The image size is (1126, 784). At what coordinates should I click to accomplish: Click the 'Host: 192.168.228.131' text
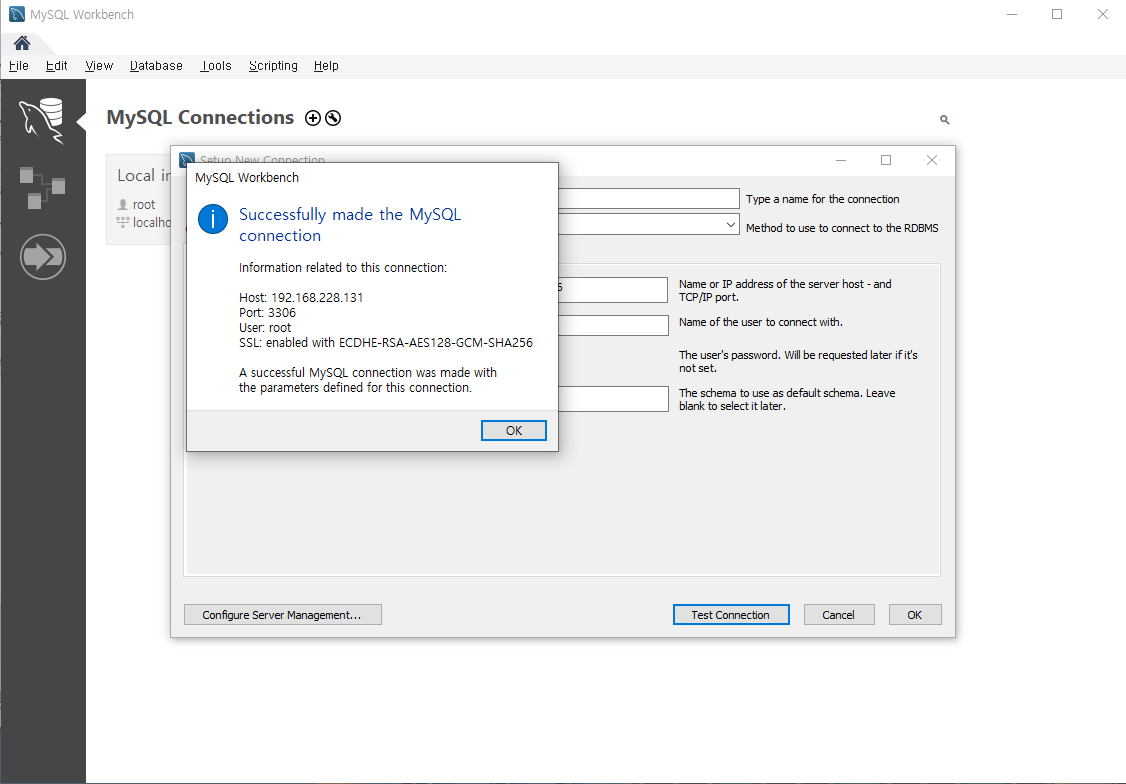(301, 297)
